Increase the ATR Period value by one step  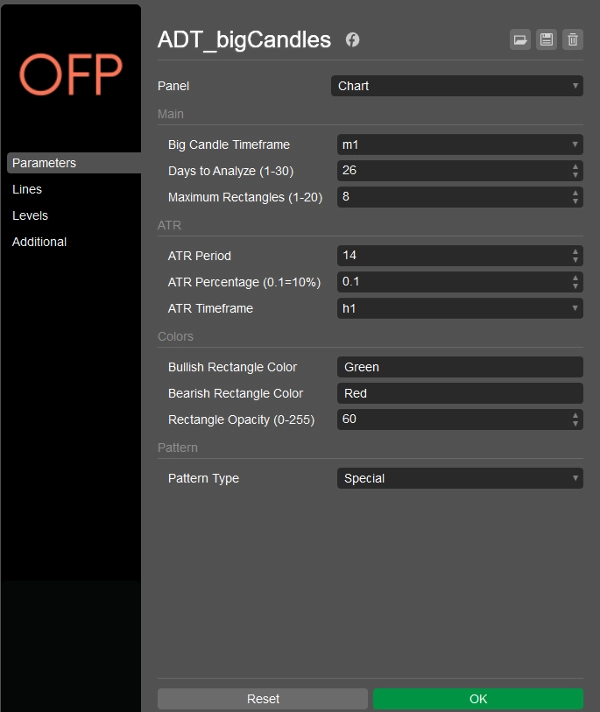coord(575,251)
